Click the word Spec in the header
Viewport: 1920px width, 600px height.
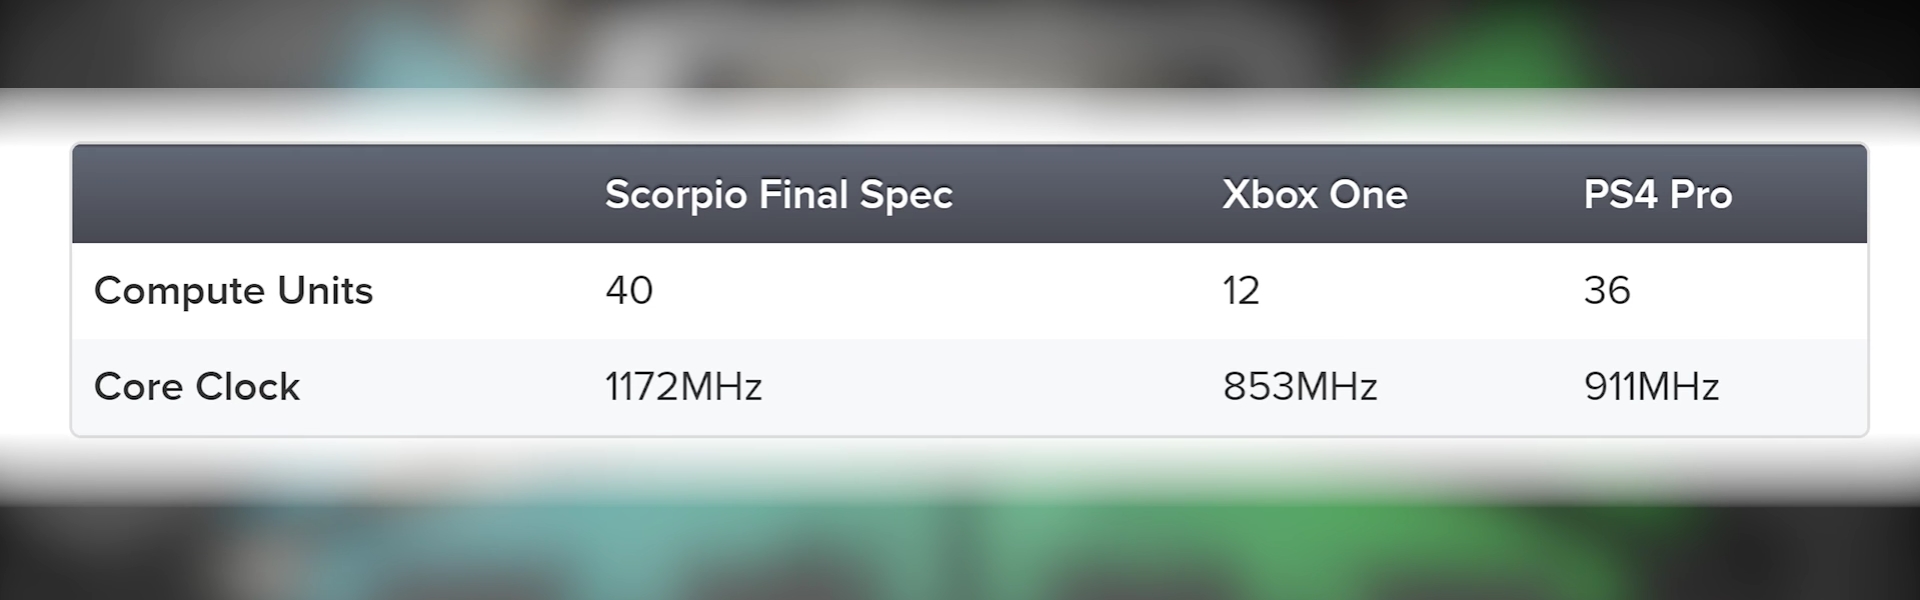click(x=906, y=195)
